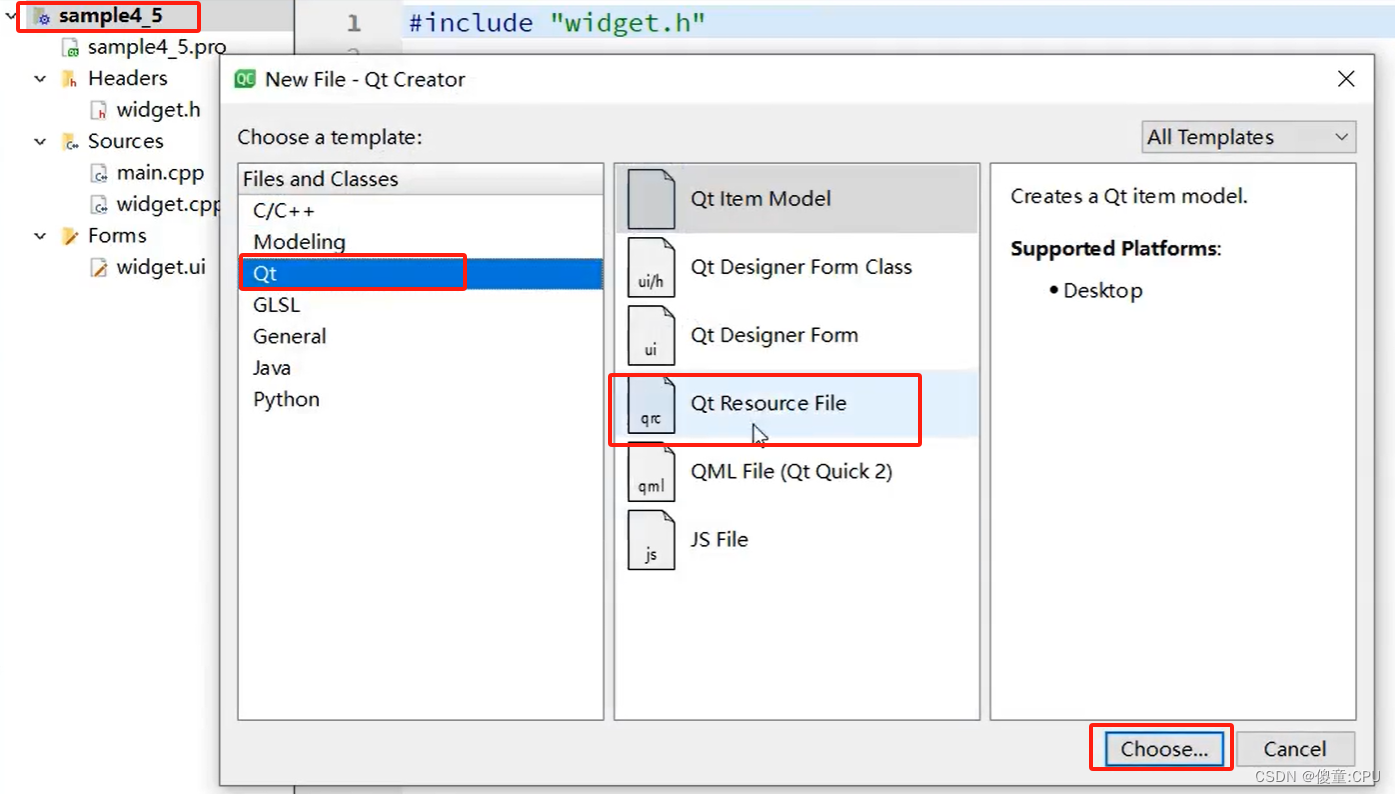Click line number 1 in editor
1395x794 pixels.
coord(353,22)
